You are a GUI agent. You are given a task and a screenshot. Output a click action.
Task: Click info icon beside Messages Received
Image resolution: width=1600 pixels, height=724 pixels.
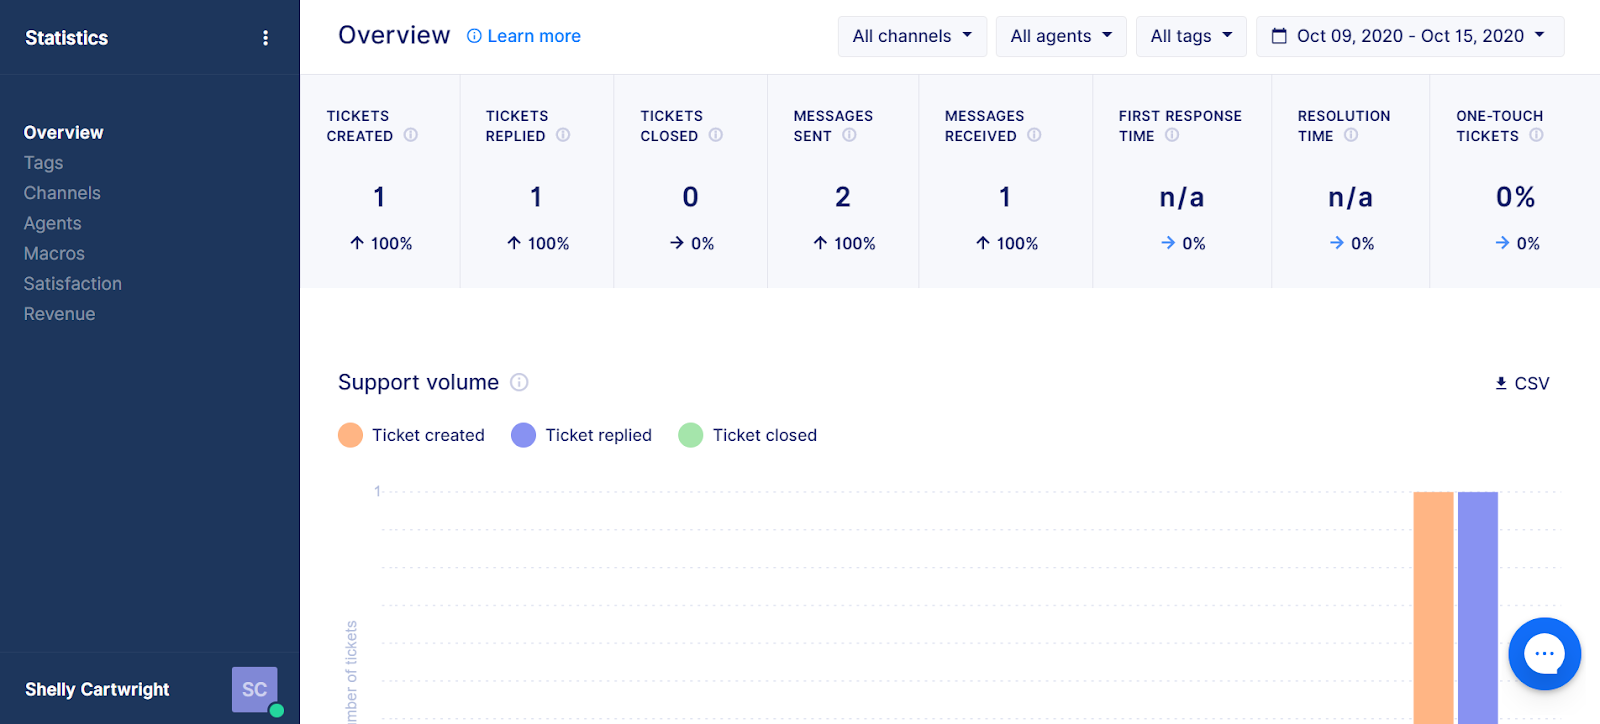pyautogui.click(x=1034, y=135)
